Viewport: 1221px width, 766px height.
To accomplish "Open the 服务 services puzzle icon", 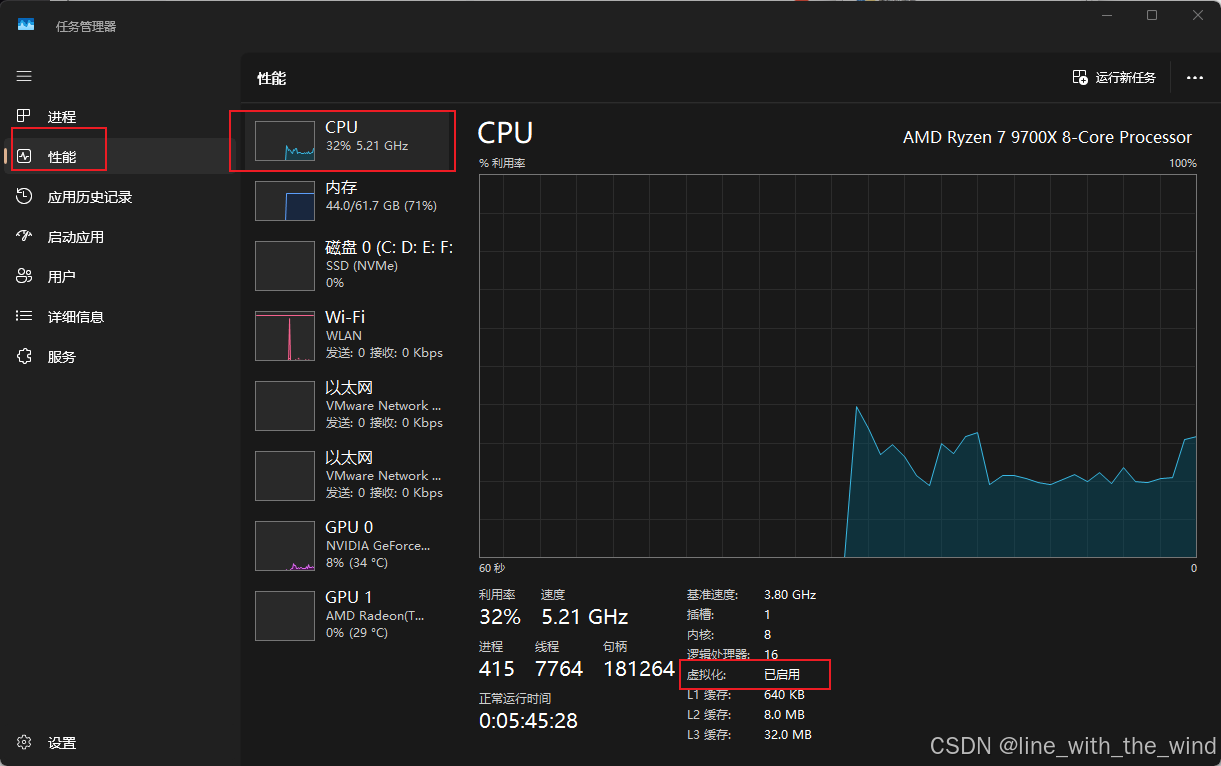I will [24, 356].
